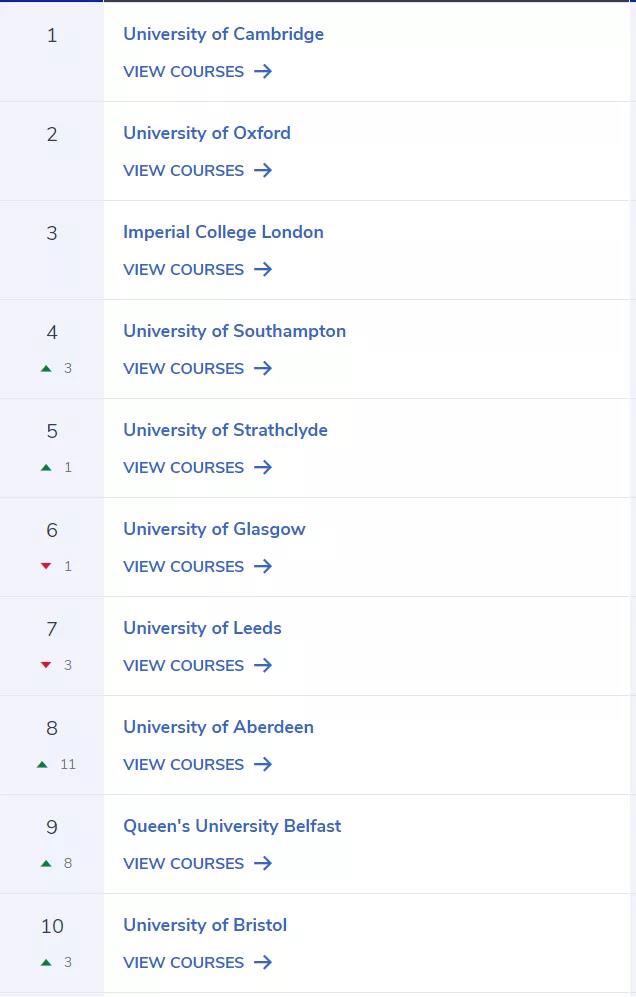Open the University of Oxford link

[x=207, y=134]
